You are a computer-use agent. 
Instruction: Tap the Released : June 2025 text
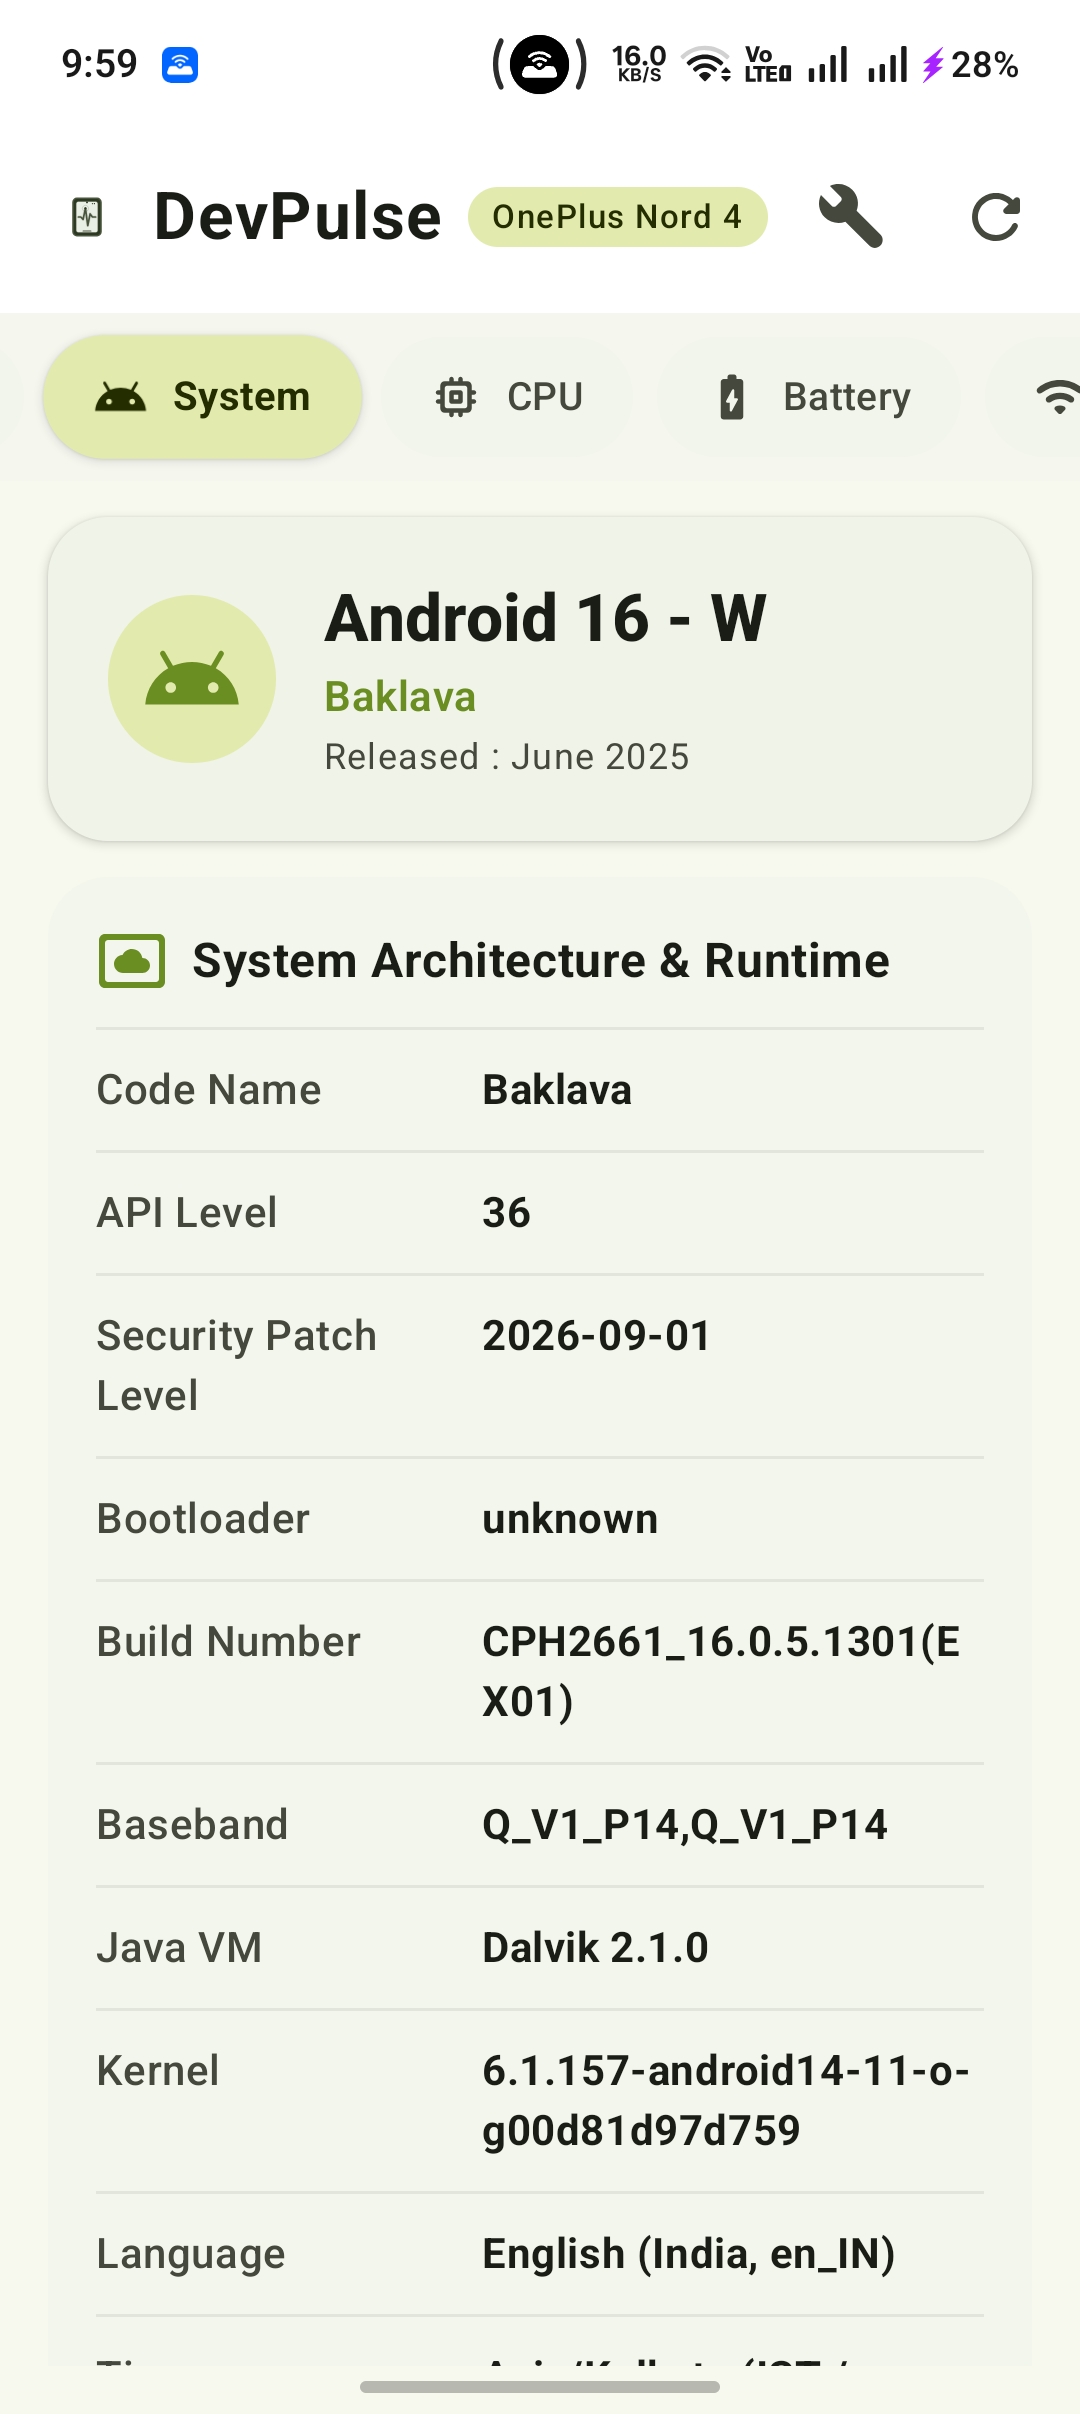click(x=507, y=757)
